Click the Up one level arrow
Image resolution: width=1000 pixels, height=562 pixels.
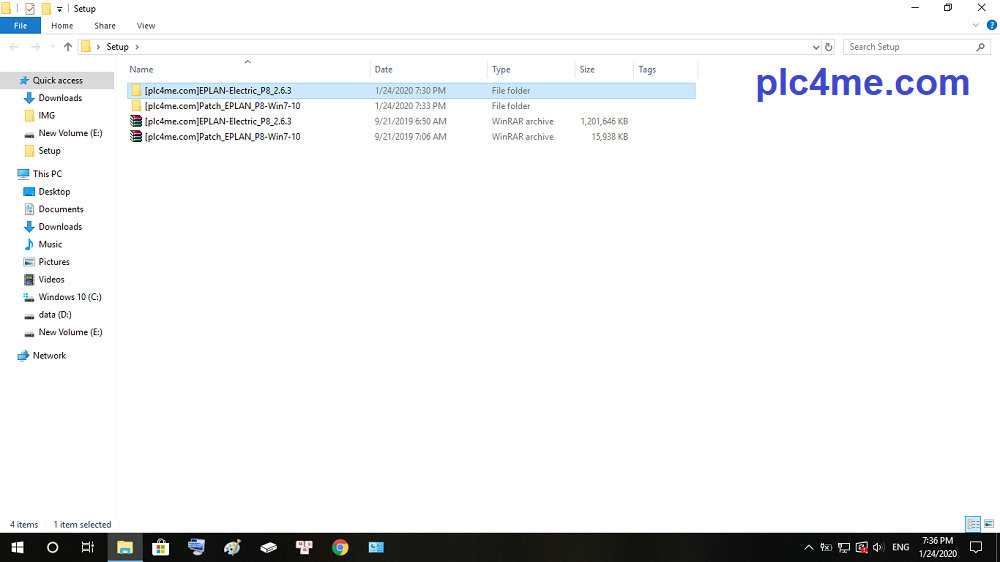coord(68,47)
